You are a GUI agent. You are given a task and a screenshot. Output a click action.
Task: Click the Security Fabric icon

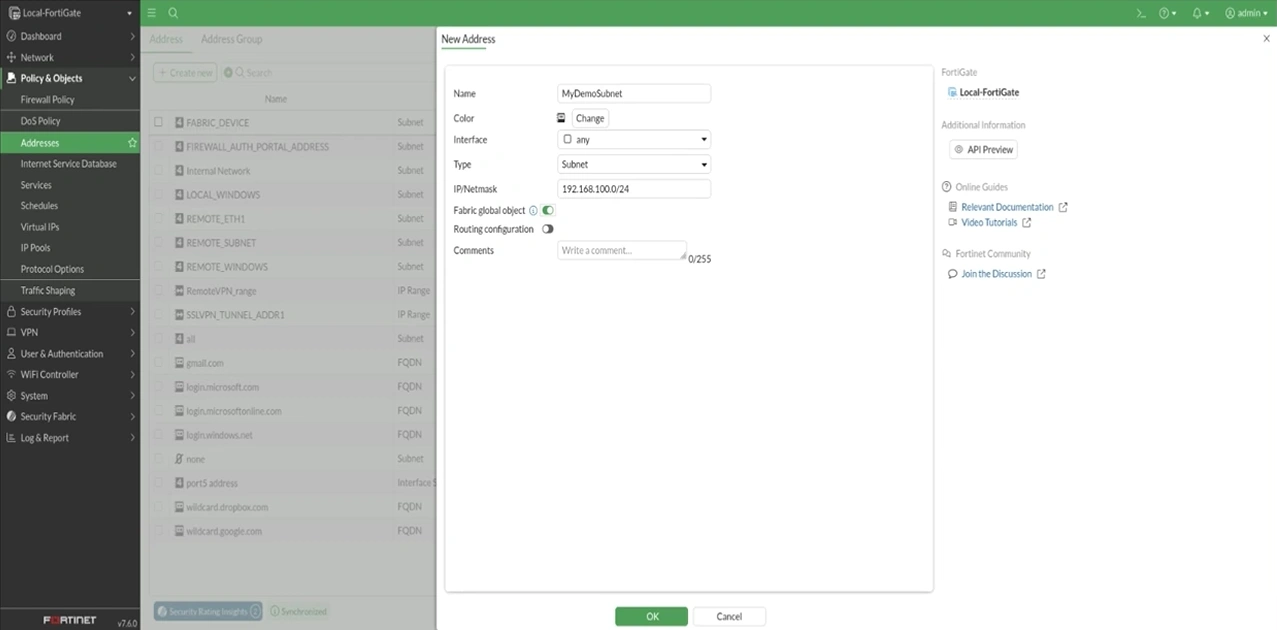click(x=11, y=416)
